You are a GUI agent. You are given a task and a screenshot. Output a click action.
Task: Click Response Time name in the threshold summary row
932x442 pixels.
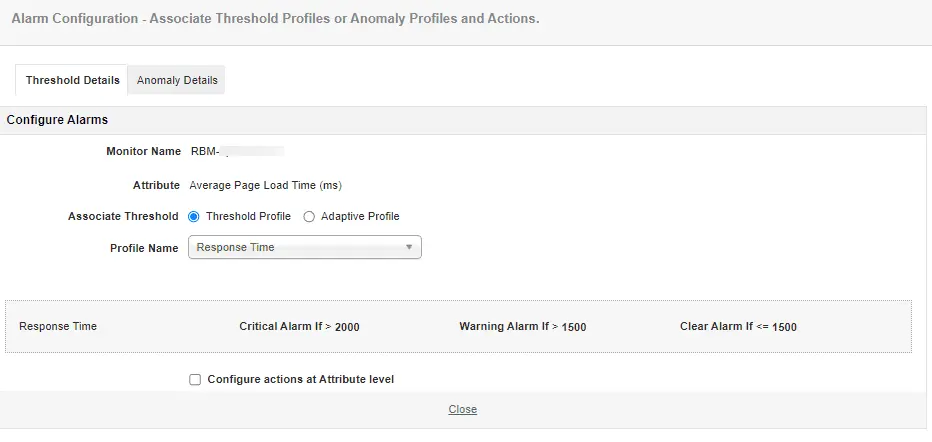tap(58, 326)
